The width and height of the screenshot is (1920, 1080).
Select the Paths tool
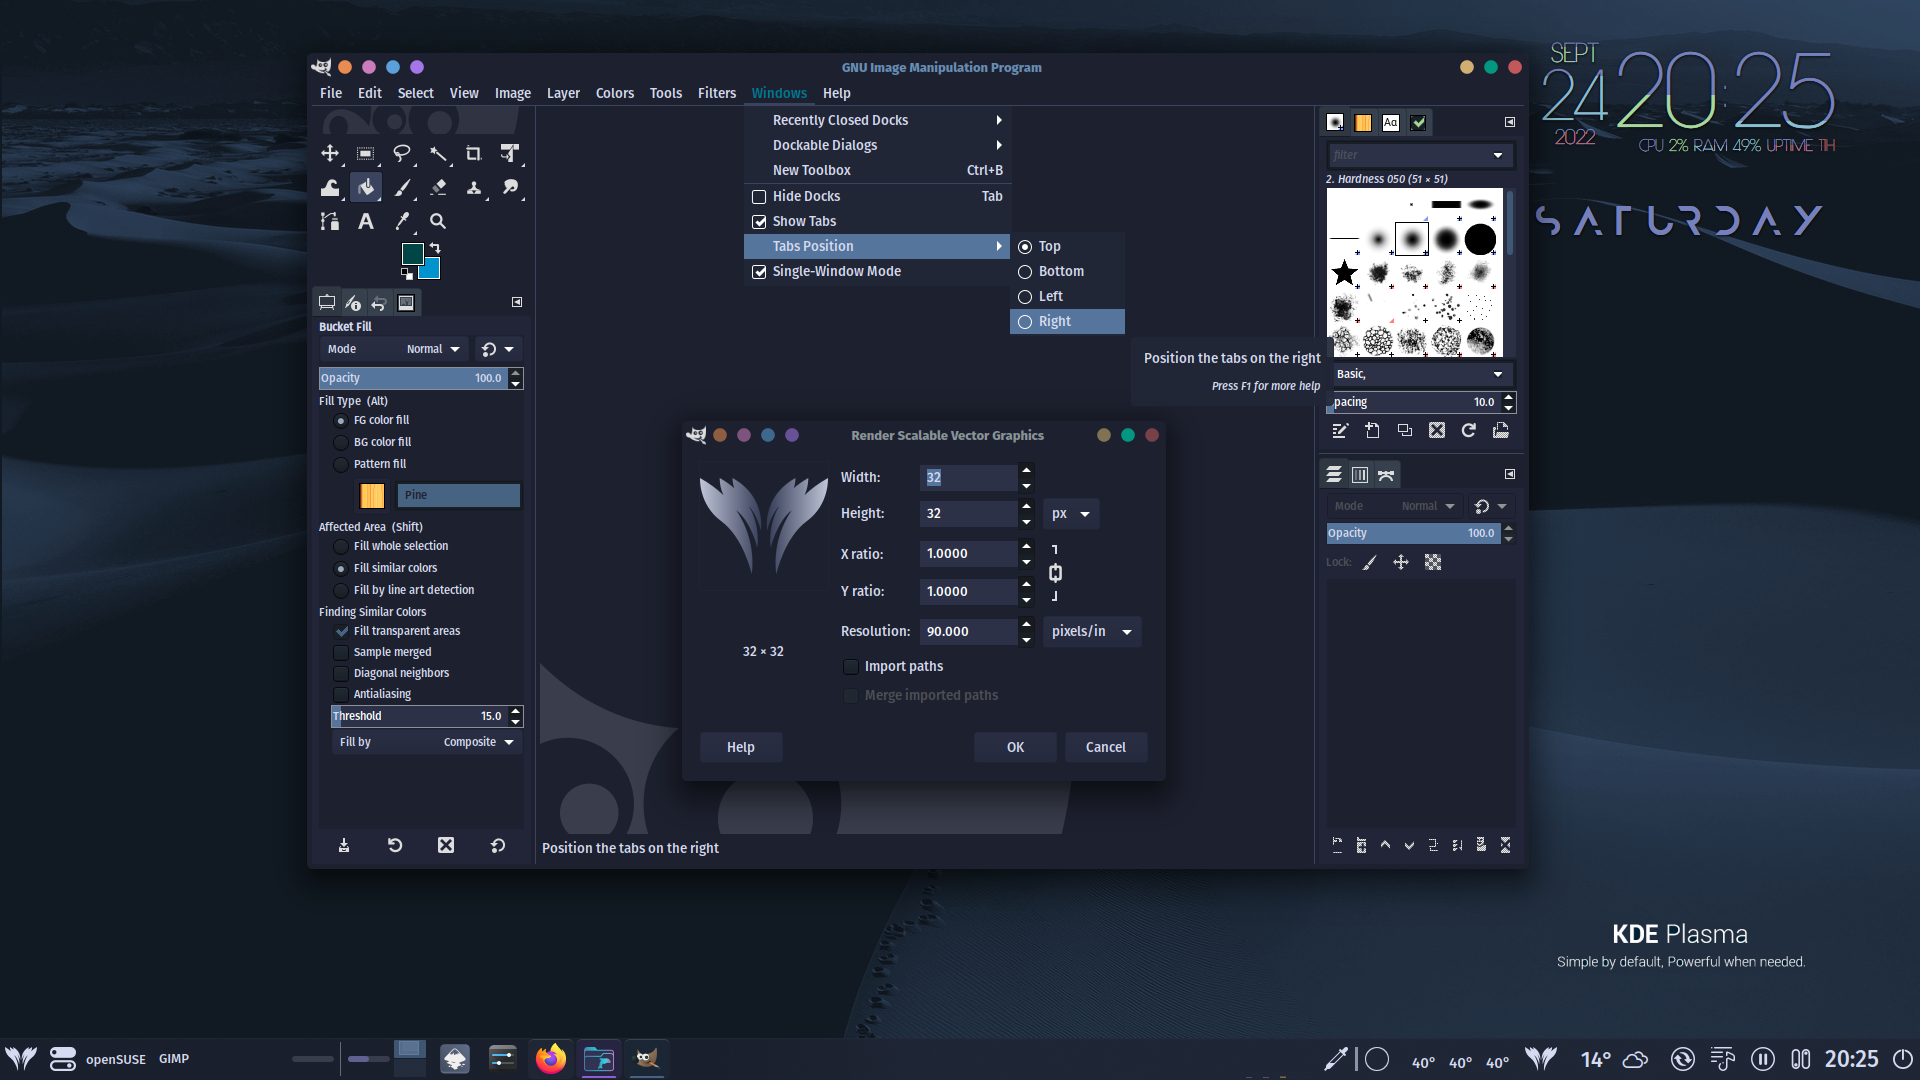(x=330, y=221)
